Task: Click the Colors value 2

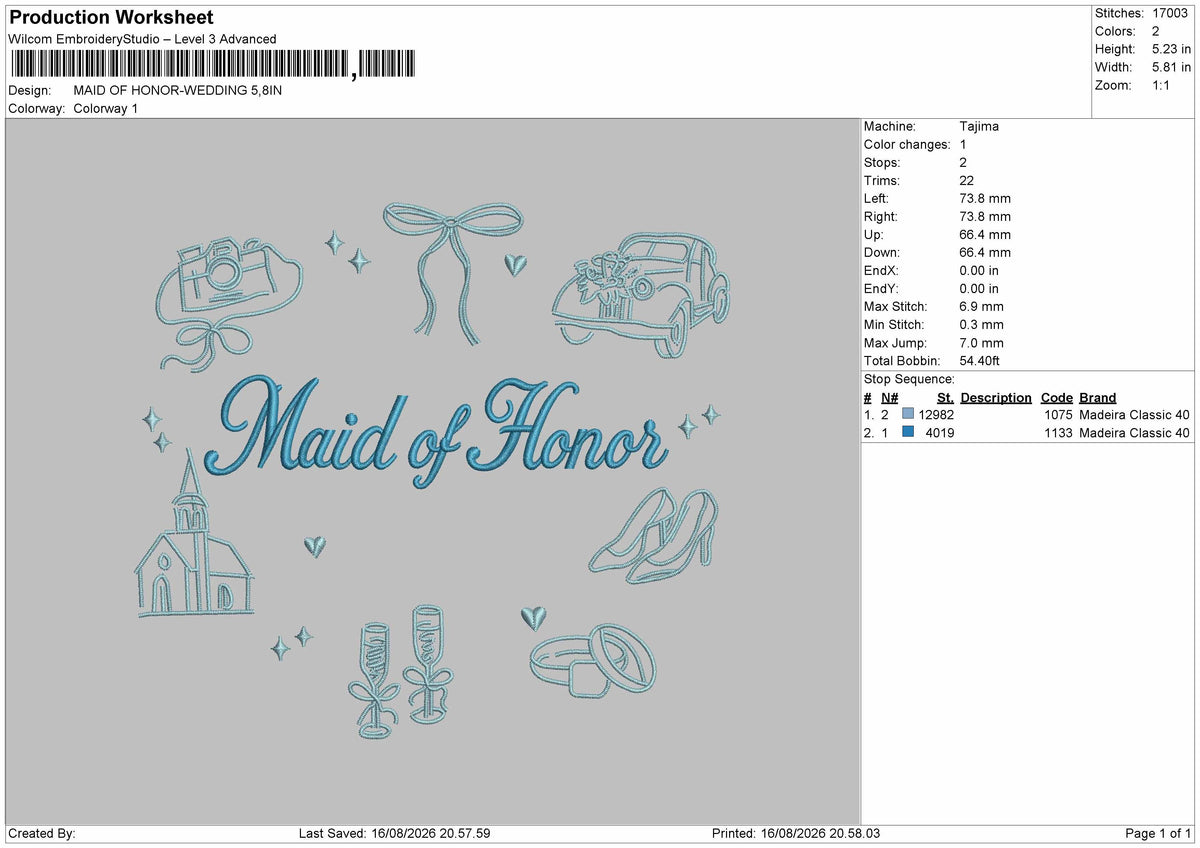Action: (x=1156, y=31)
